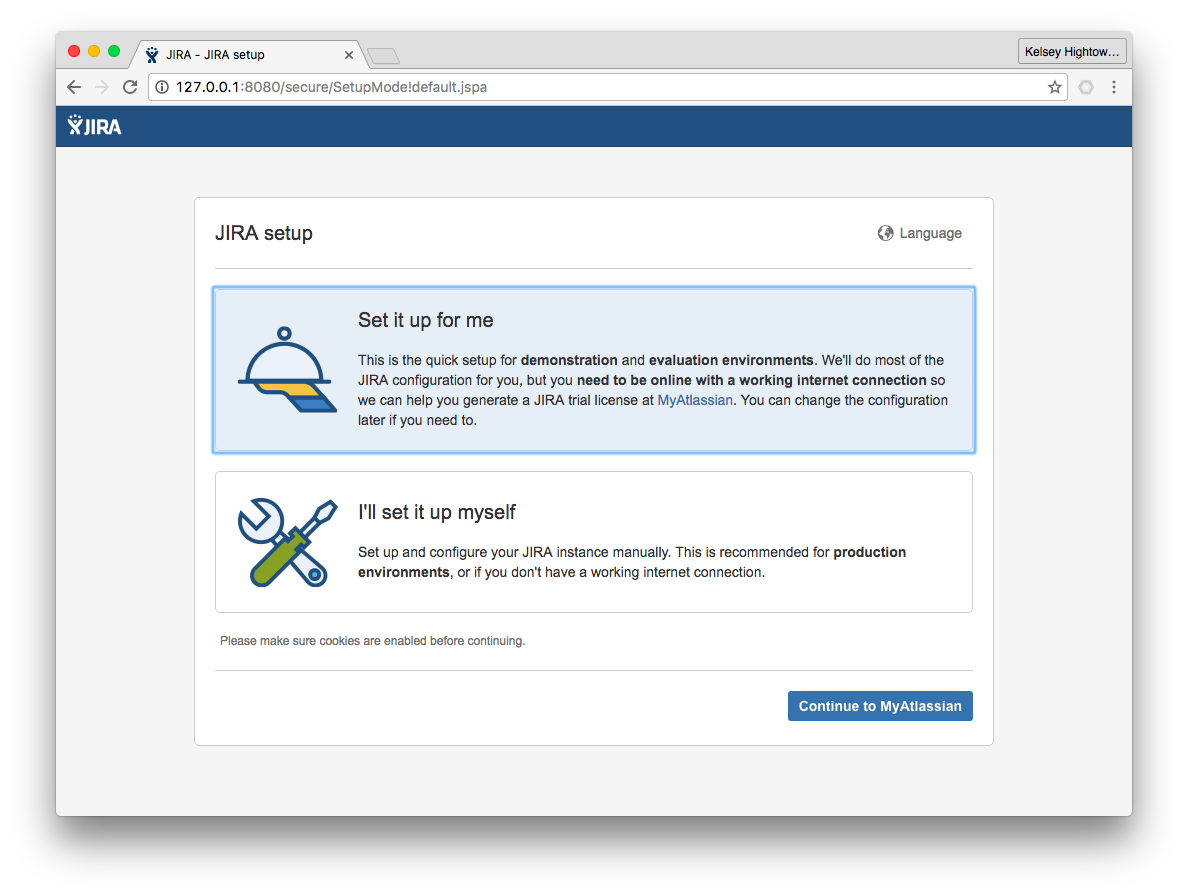Click the JIRA favicon on the tab
The height and width of the screenshot is (896, 1188).
(x=152, y=55)
